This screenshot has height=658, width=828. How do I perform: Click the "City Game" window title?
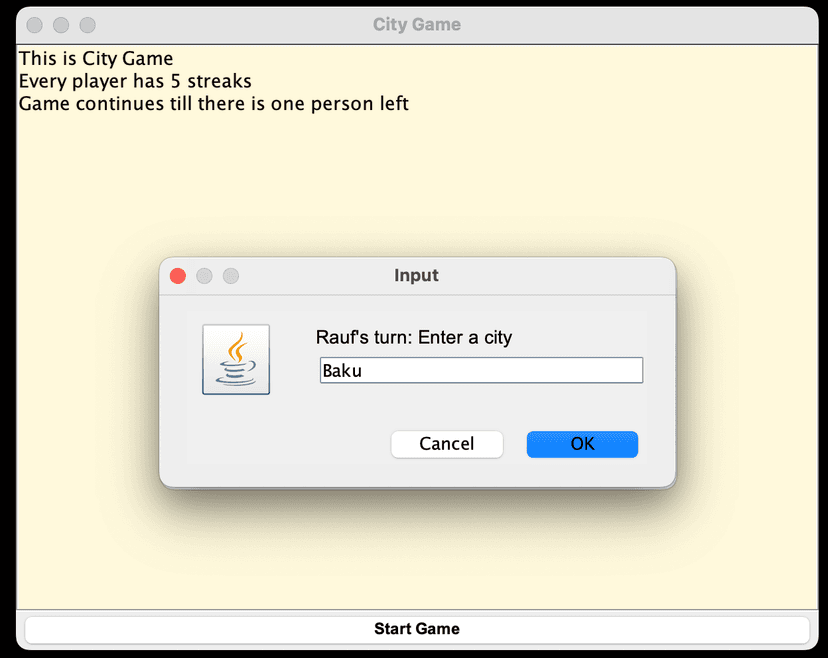[x=417, y=25]
